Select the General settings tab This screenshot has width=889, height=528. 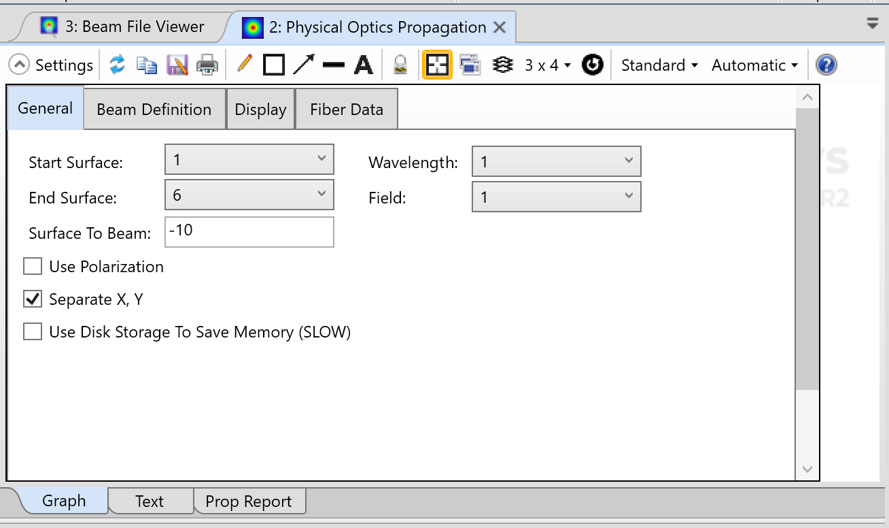(x=45, y=108)
